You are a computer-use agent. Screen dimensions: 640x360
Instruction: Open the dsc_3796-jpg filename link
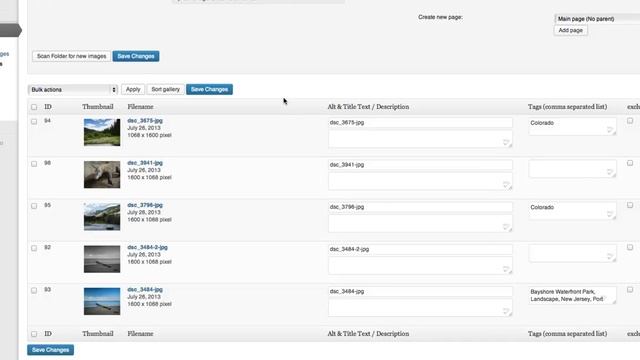145,205
